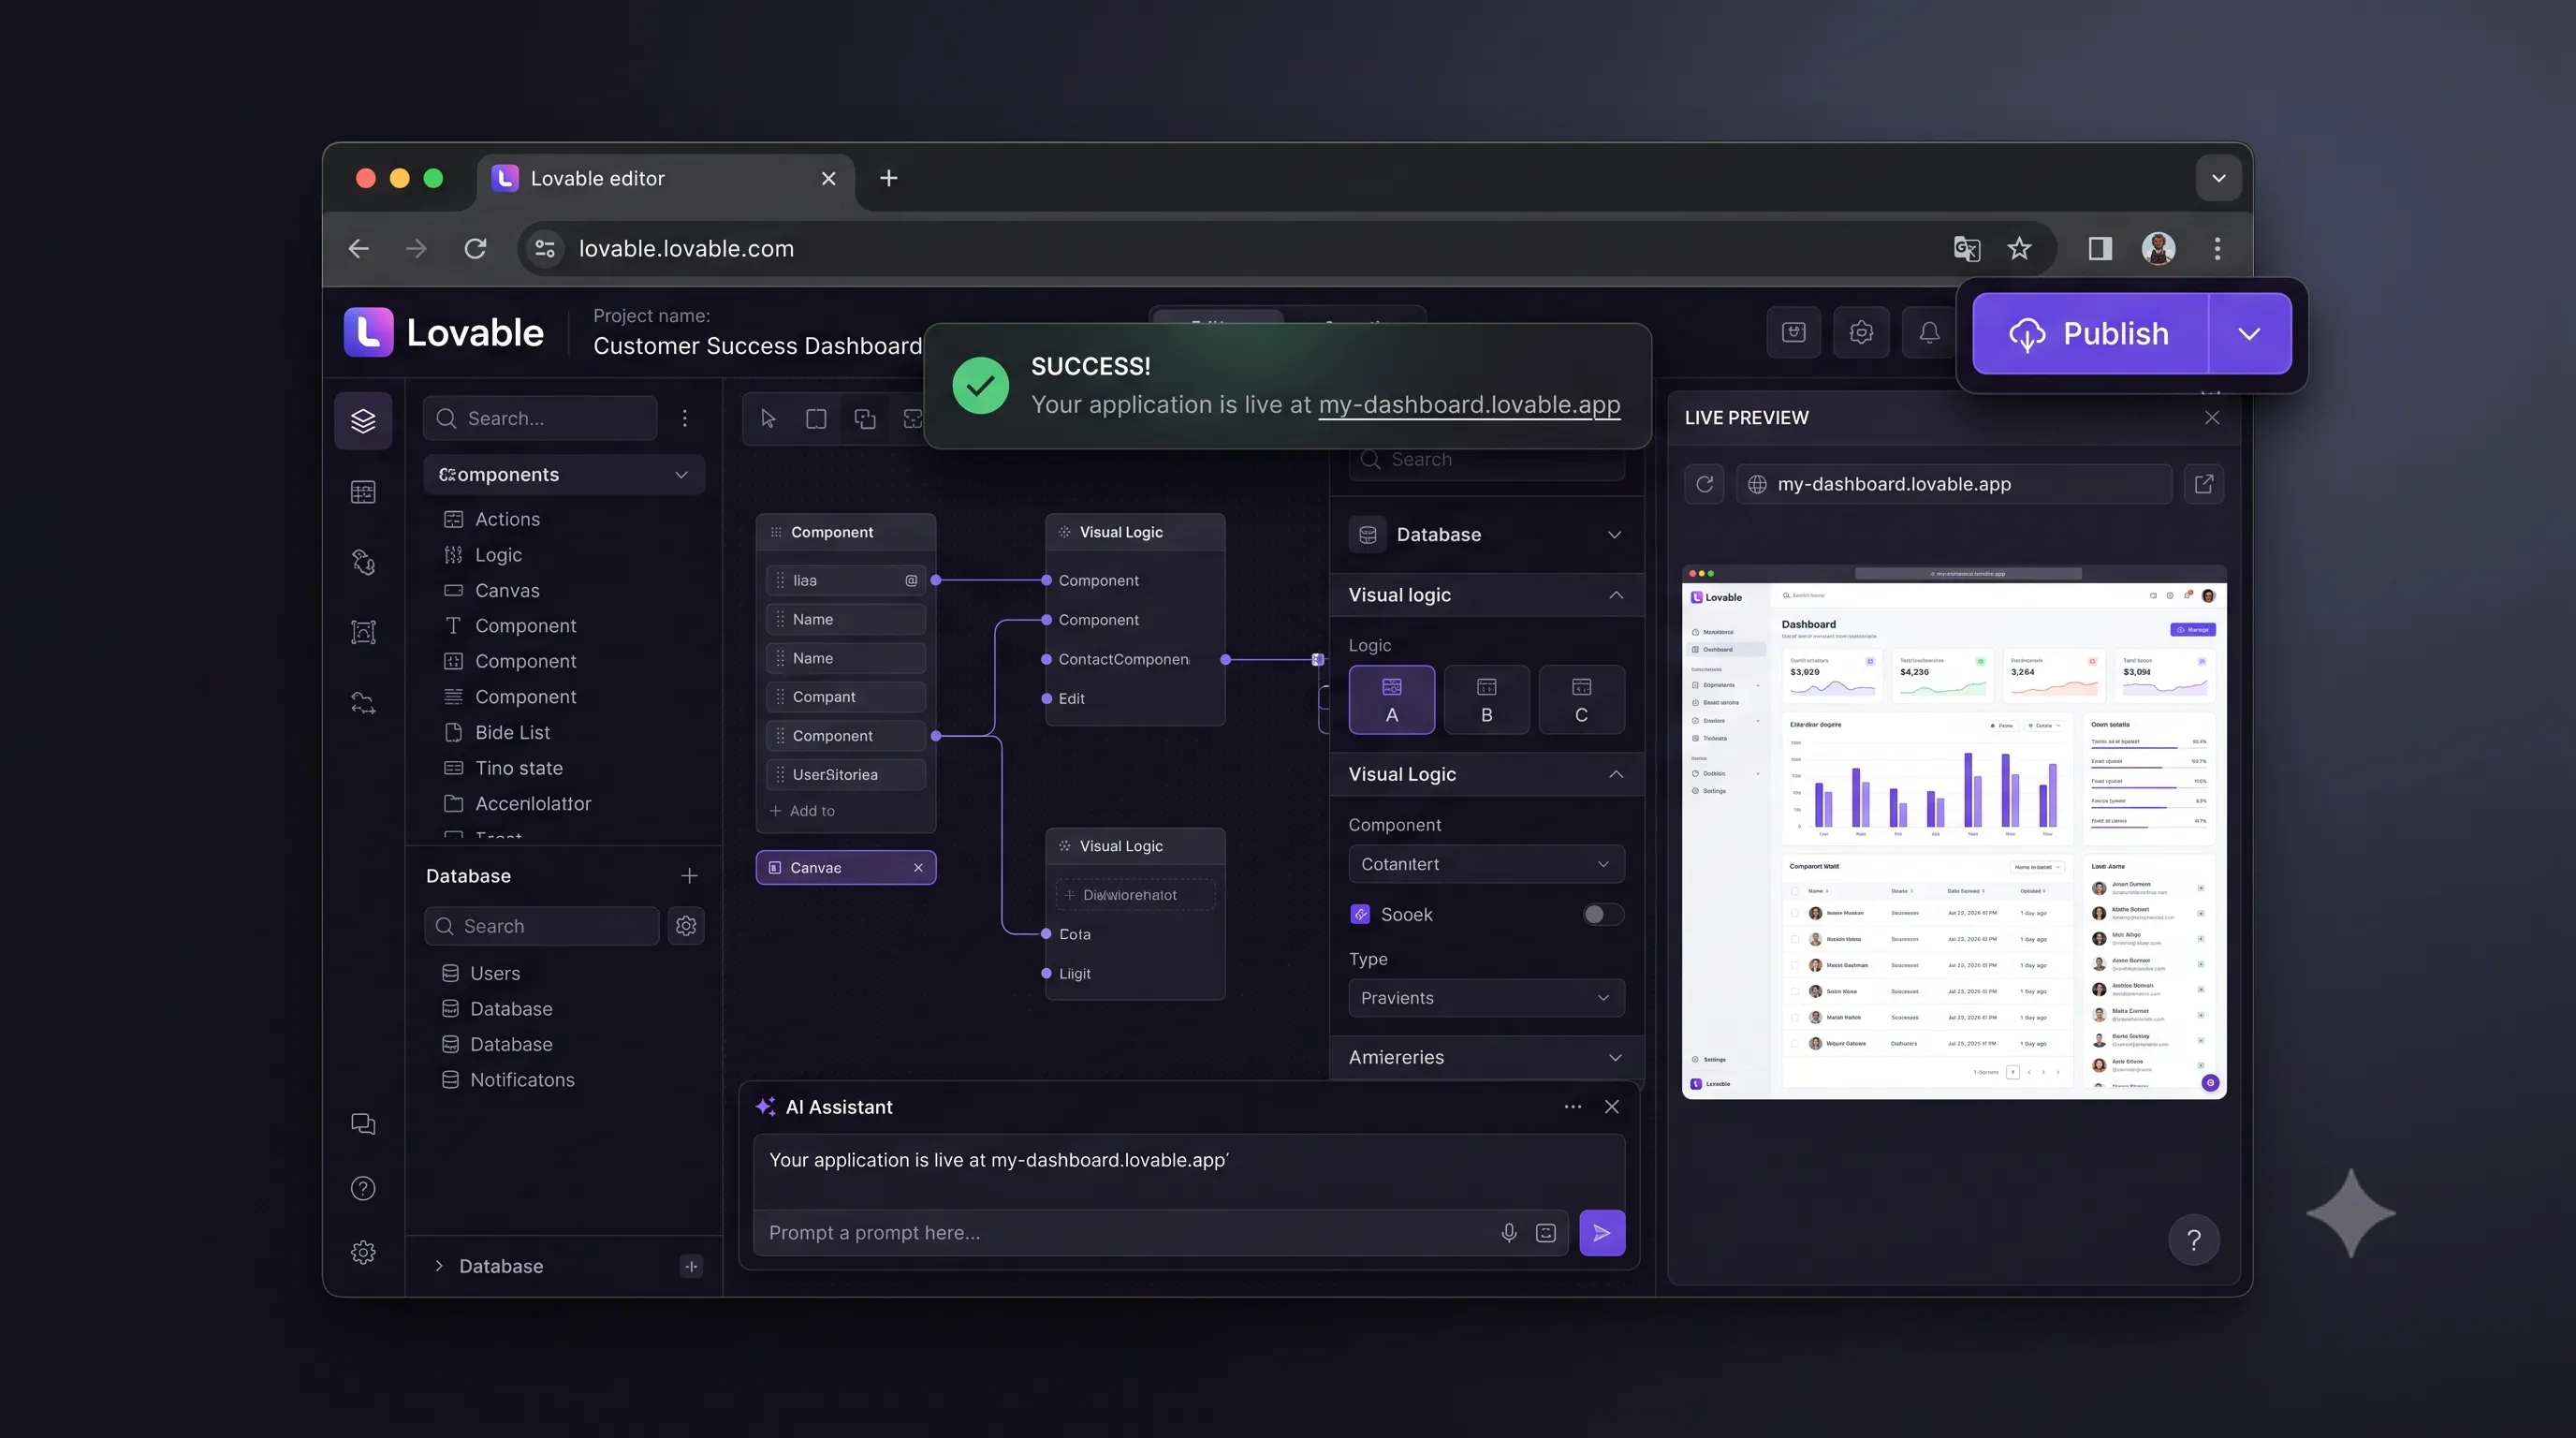The image size is (2576, 1438).
Task: Open the browser three-dot menu
Action: [2217, 249]
